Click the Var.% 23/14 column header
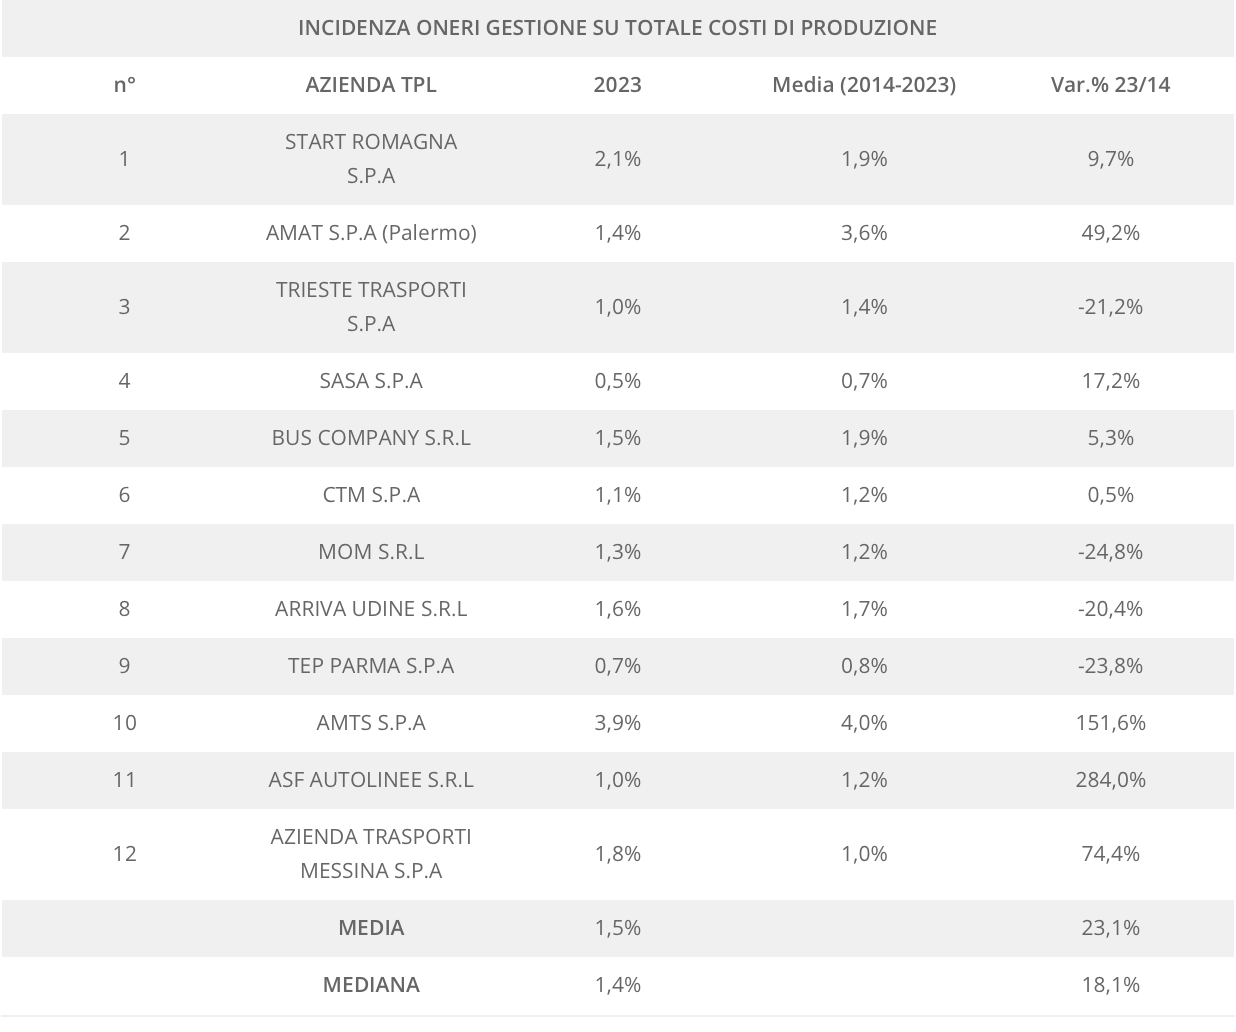The width and height of the screenshot is (1236, 1032). click(1110, 84)
